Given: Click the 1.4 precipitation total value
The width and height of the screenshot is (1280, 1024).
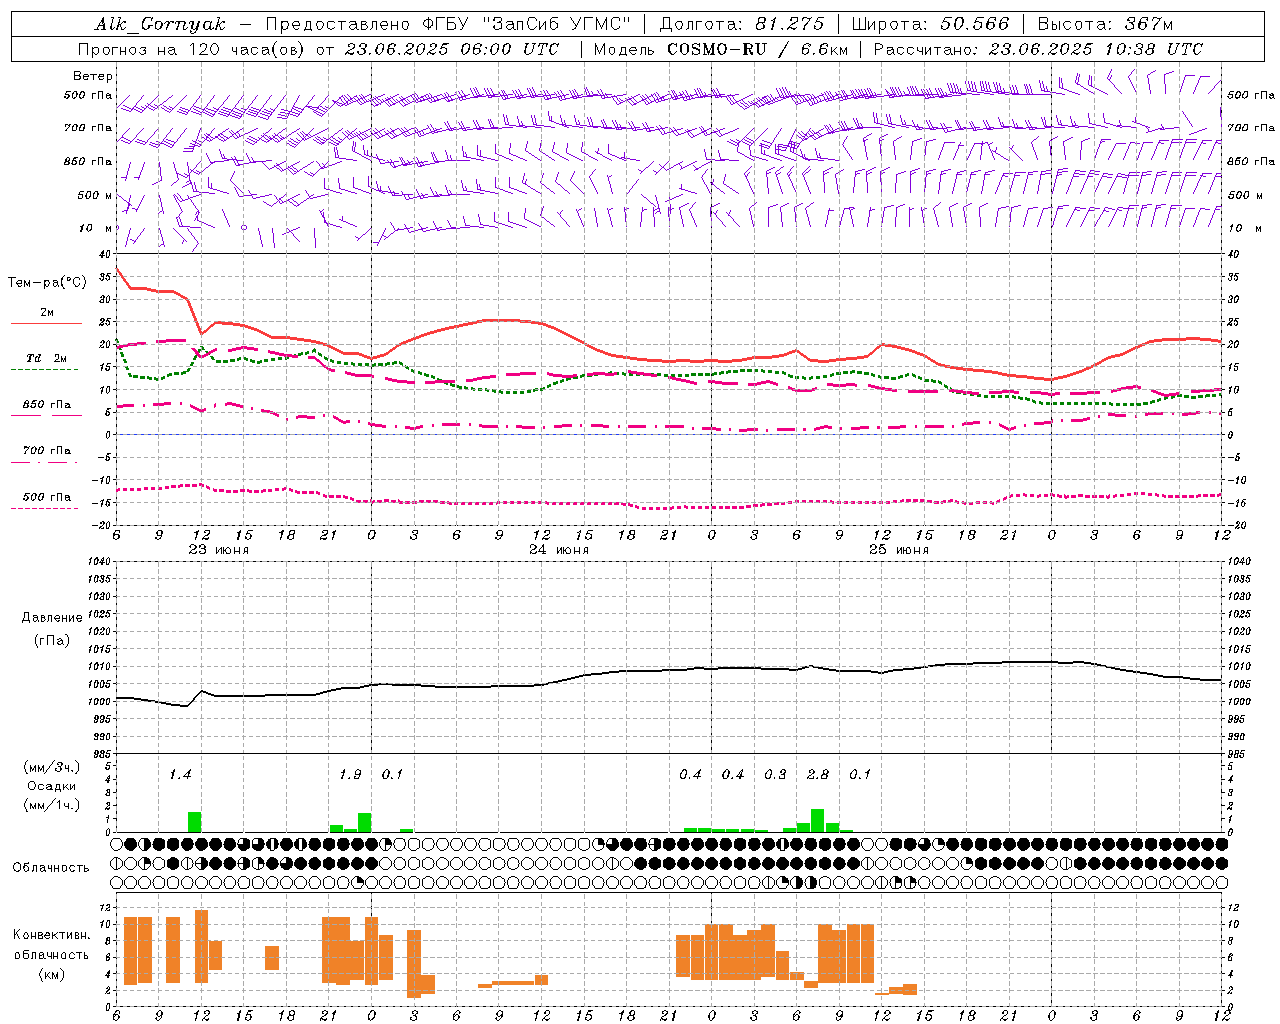Looking at the screenshot, I should pyautogui.click(x=180, y=775).
